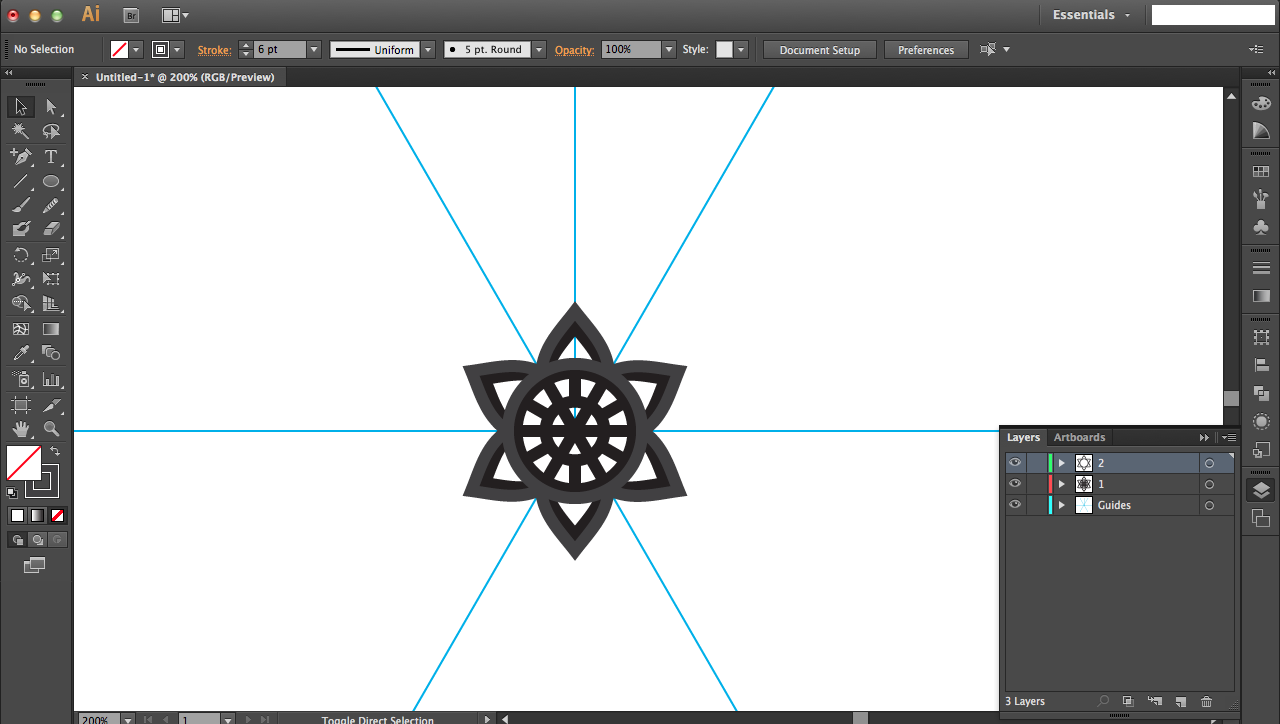Select the Eraser tool

[x=51, y=229]
